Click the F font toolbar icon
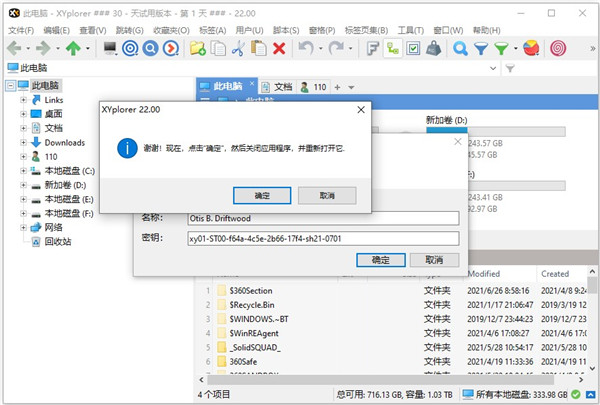Screen dimensions: 600x405 372,48
